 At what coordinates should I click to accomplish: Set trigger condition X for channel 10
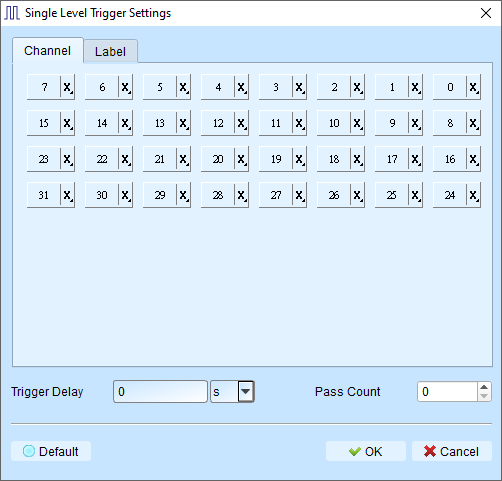coord(357,123)
